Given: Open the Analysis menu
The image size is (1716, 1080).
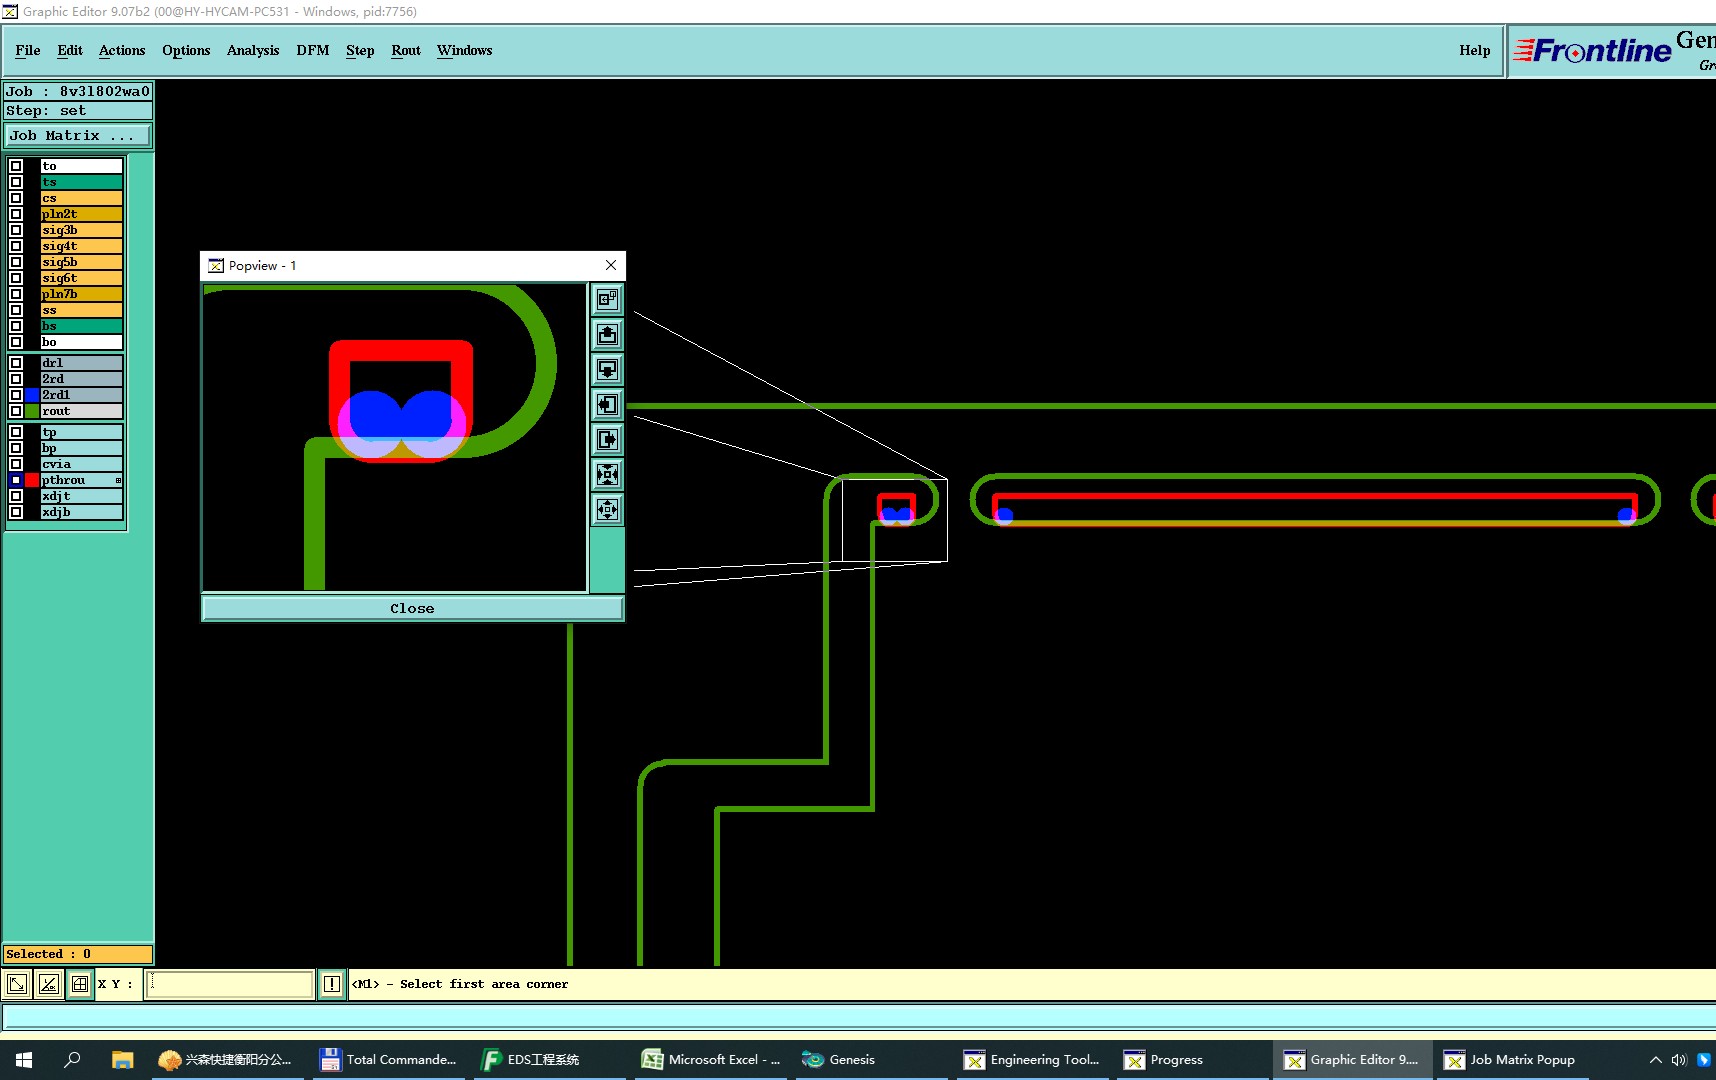Looking at the screenshot, I should click(253, 50).
